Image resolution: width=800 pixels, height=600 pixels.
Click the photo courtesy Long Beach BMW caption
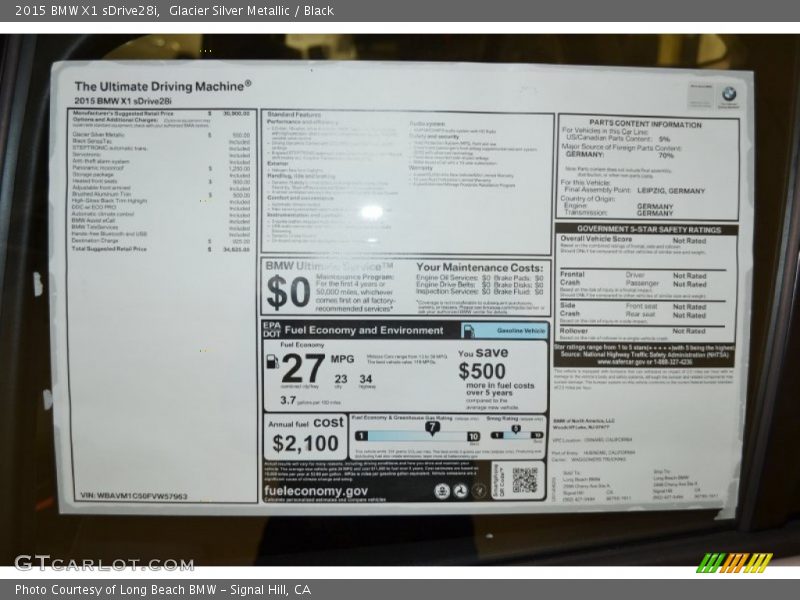[x=163, y=590]
